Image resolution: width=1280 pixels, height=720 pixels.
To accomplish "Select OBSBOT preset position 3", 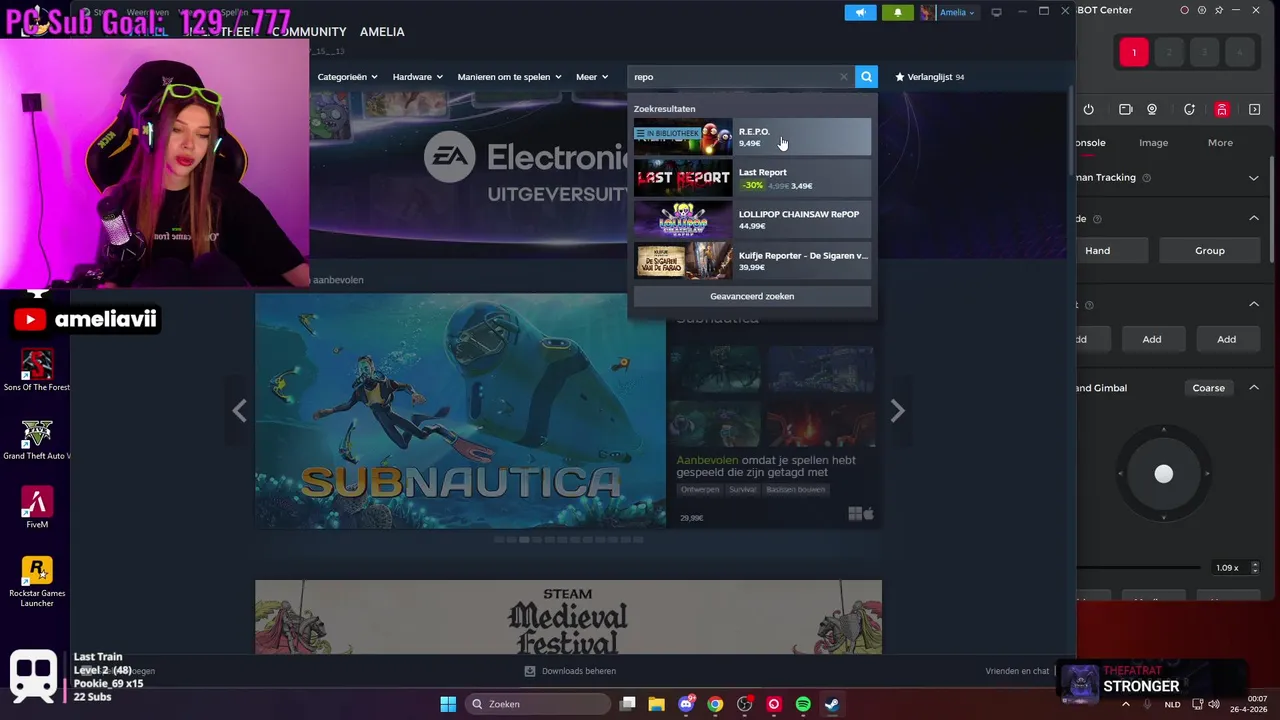I will (1204, 52).
